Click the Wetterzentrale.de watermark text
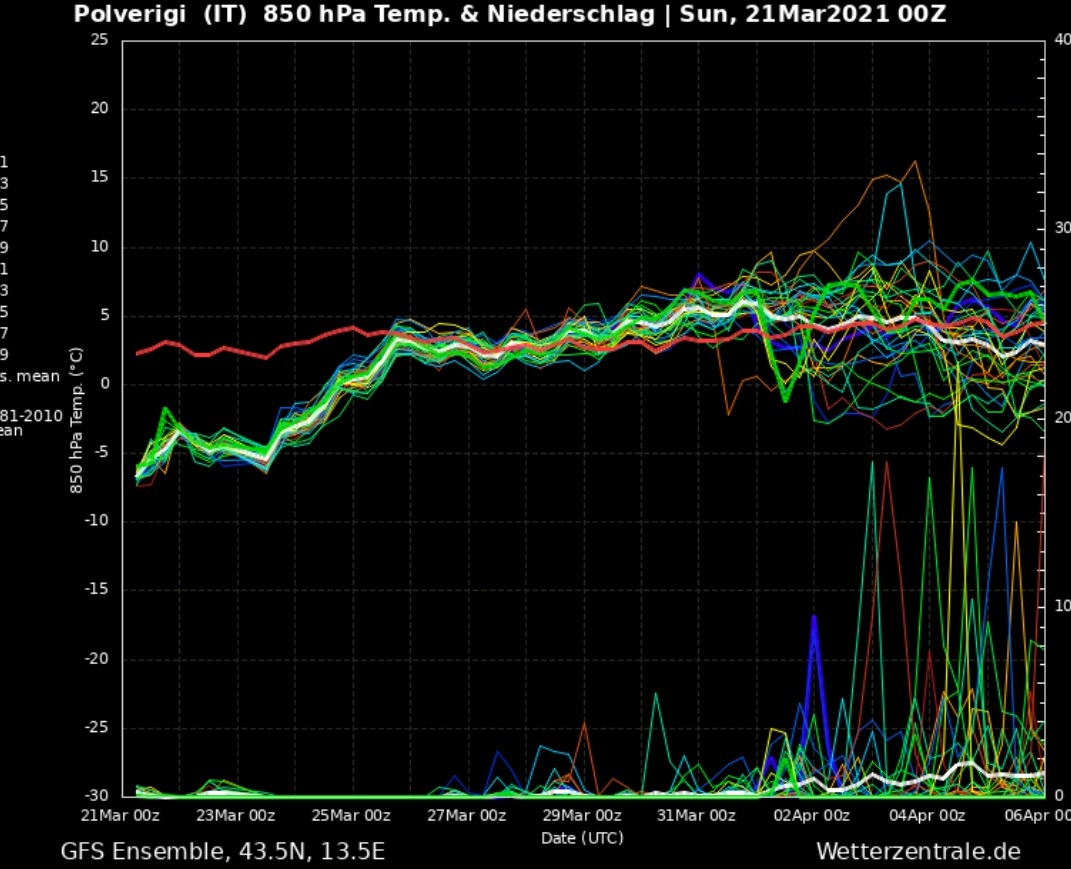This screenshot has height=869, width=1071. point(918,851)
